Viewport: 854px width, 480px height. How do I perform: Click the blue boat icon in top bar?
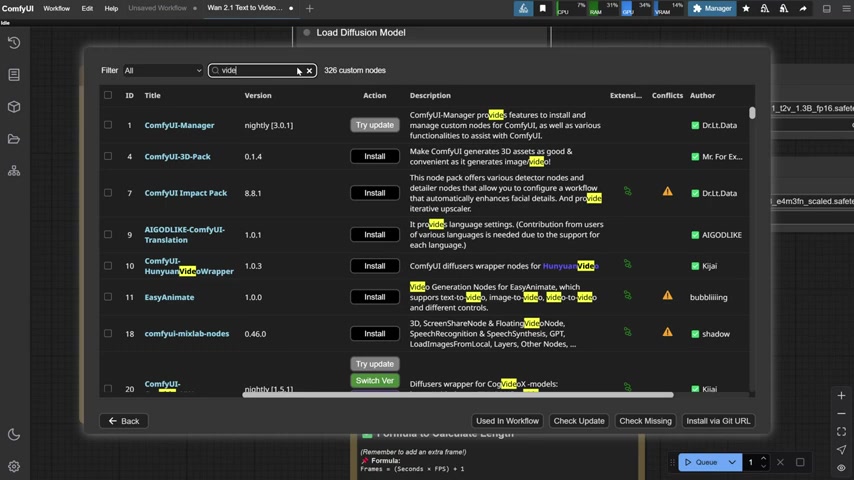523,8
